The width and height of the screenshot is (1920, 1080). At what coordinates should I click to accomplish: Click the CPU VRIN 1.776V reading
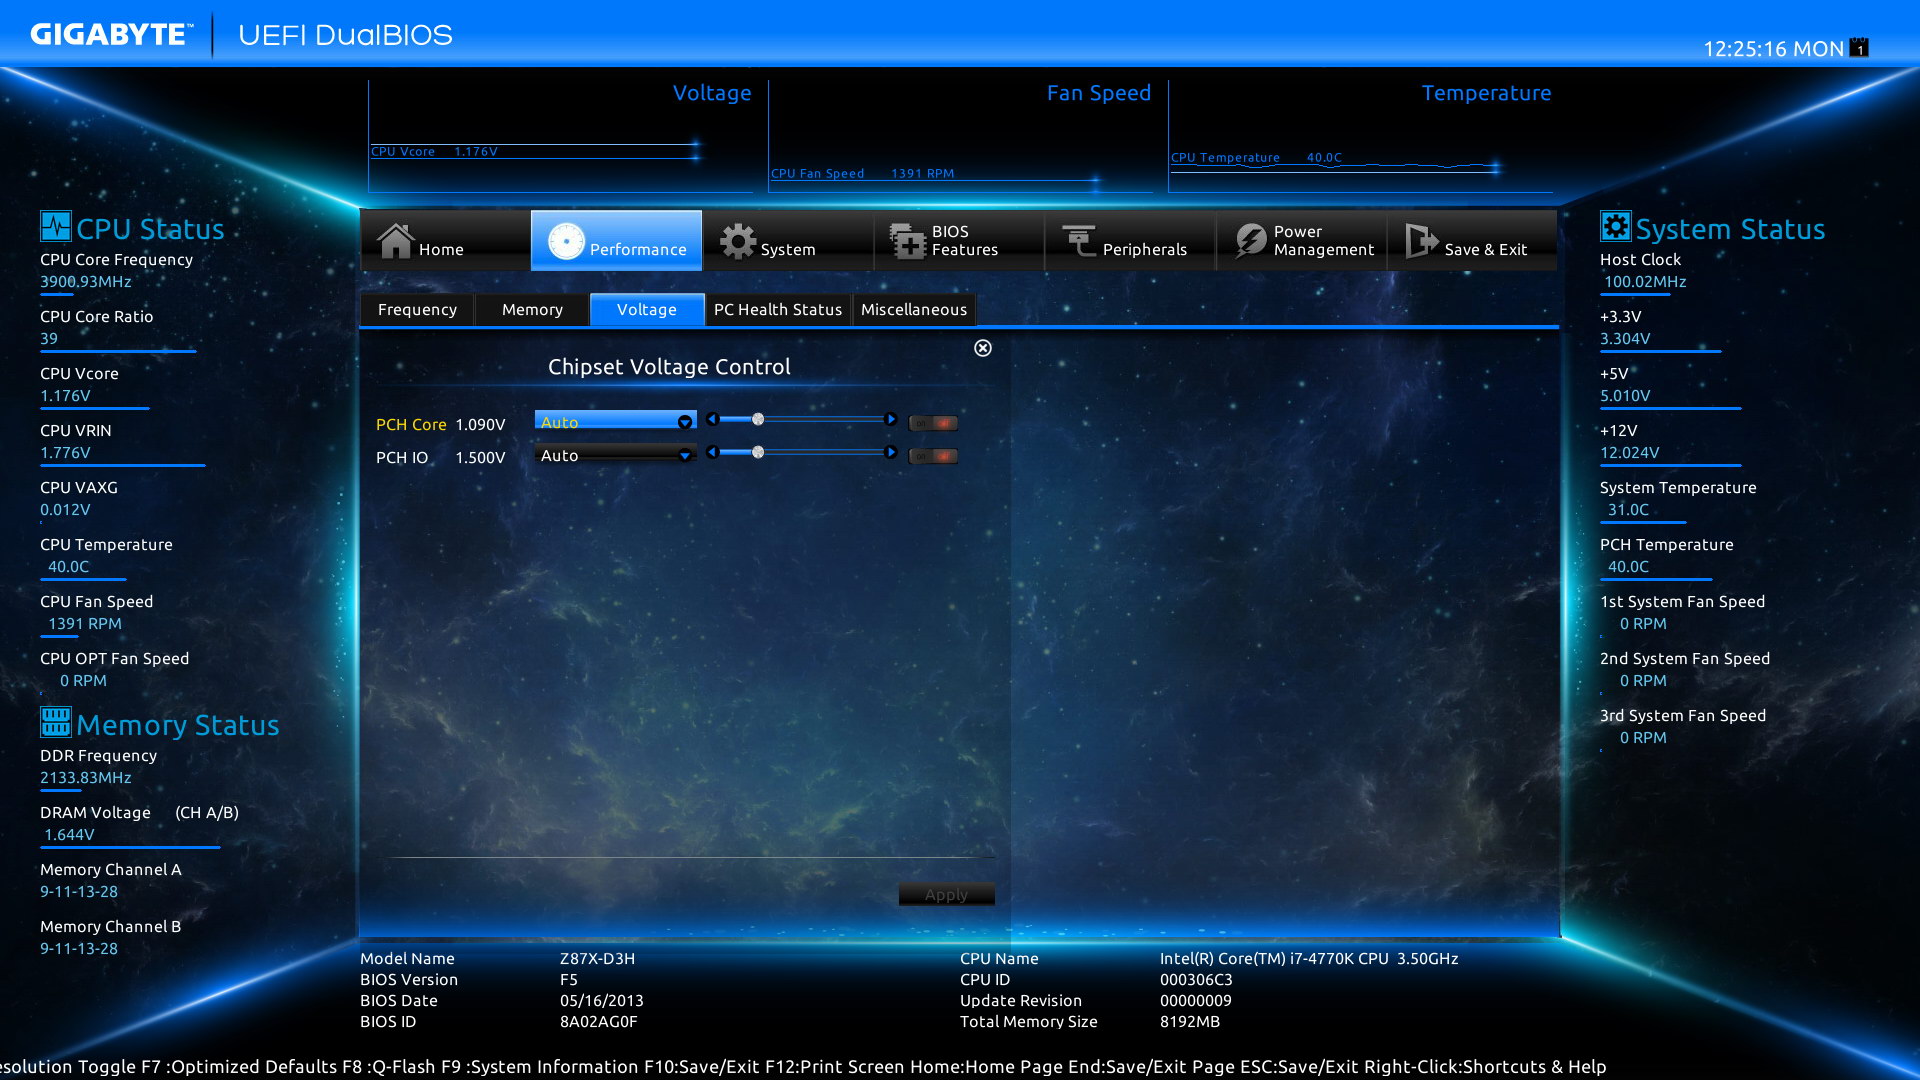[x=65, y=453]
